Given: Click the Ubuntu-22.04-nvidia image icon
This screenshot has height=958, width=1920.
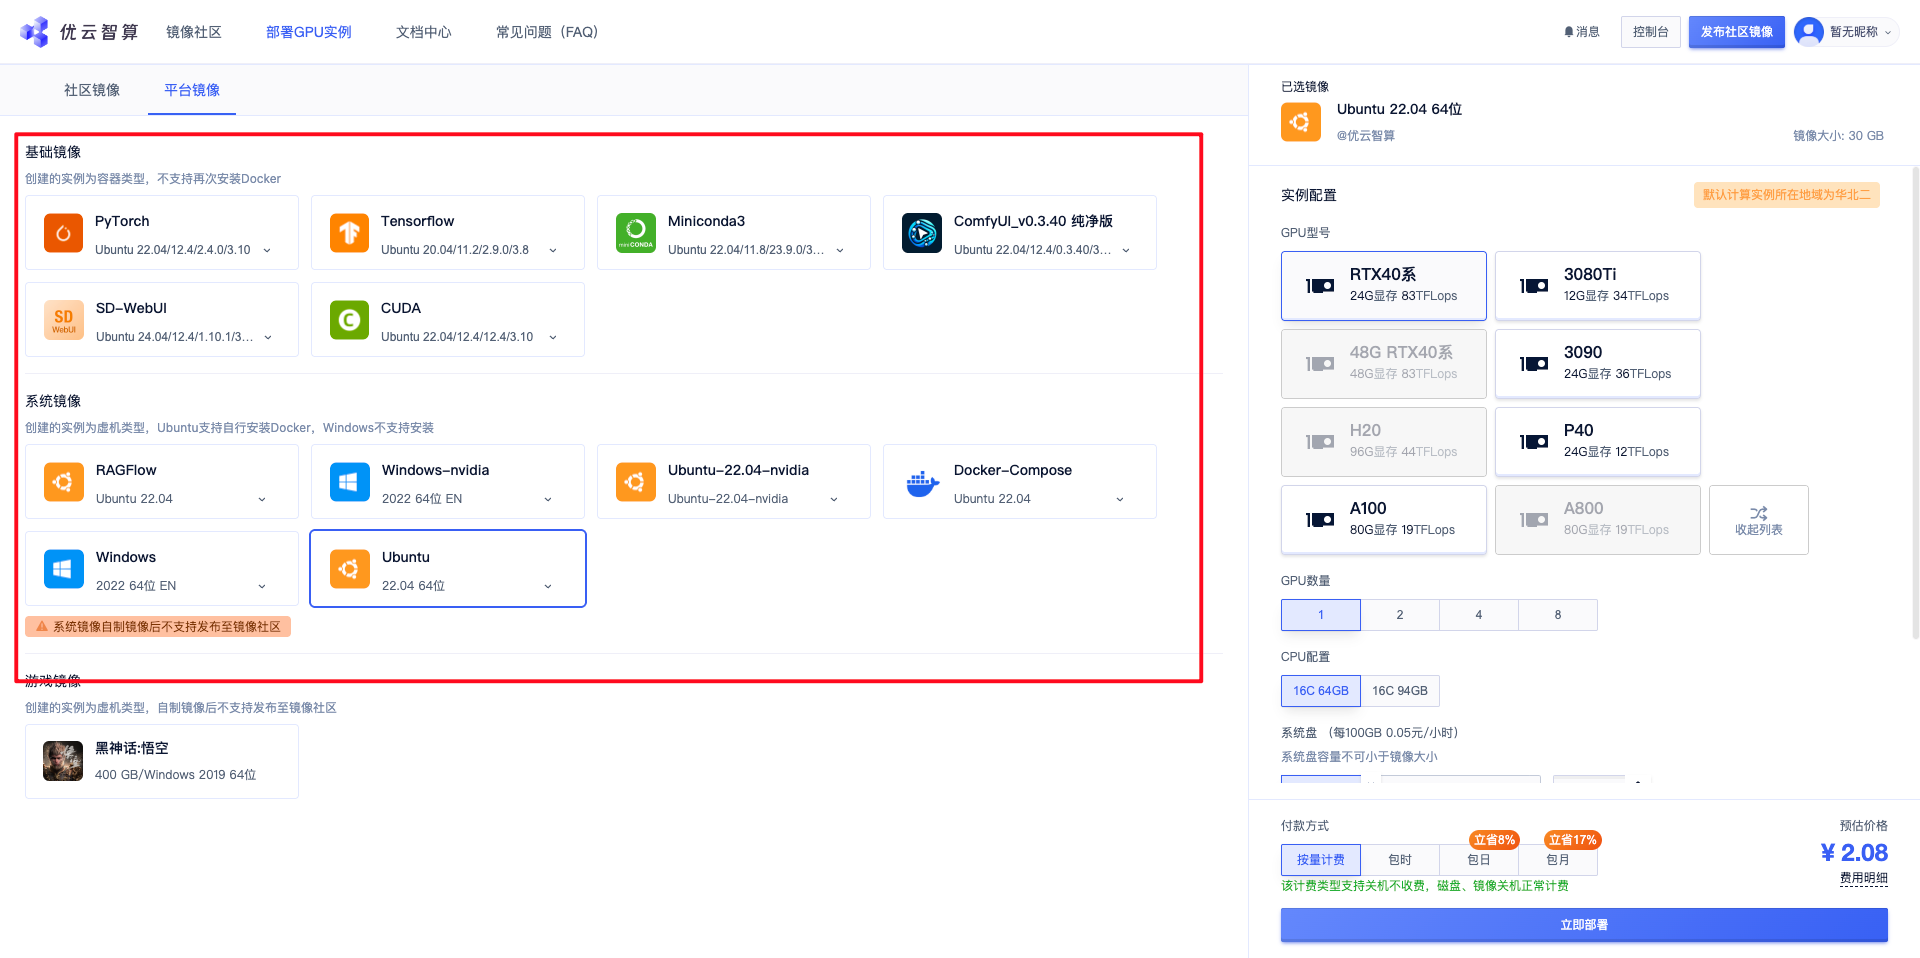Looking at the screenshot, I should click(635, 482).
